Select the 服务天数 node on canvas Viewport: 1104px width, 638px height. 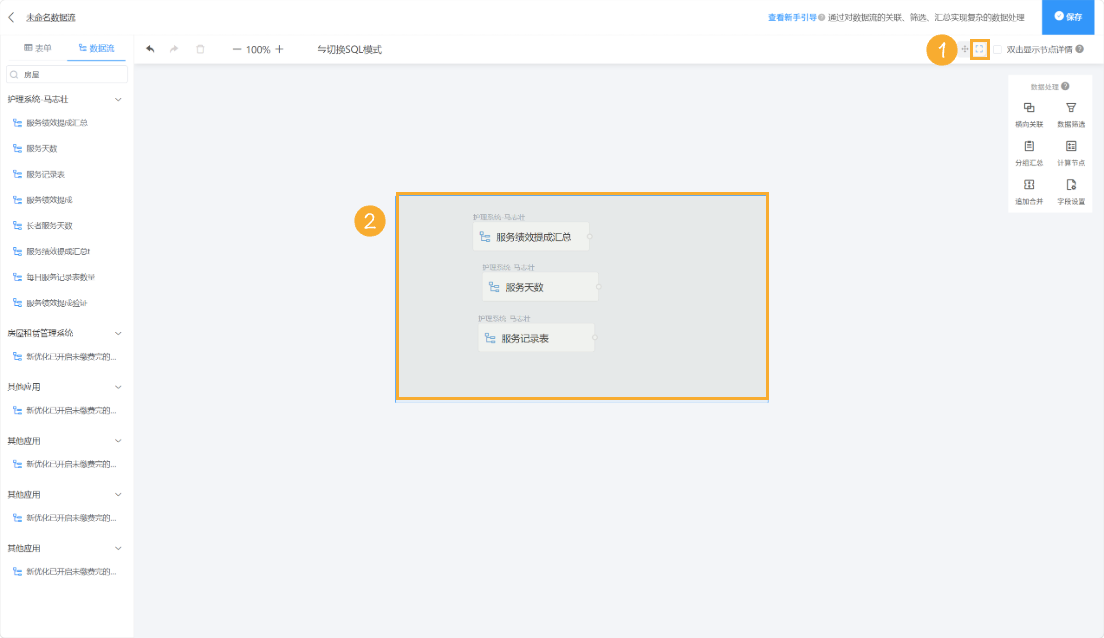pos(540,287)
